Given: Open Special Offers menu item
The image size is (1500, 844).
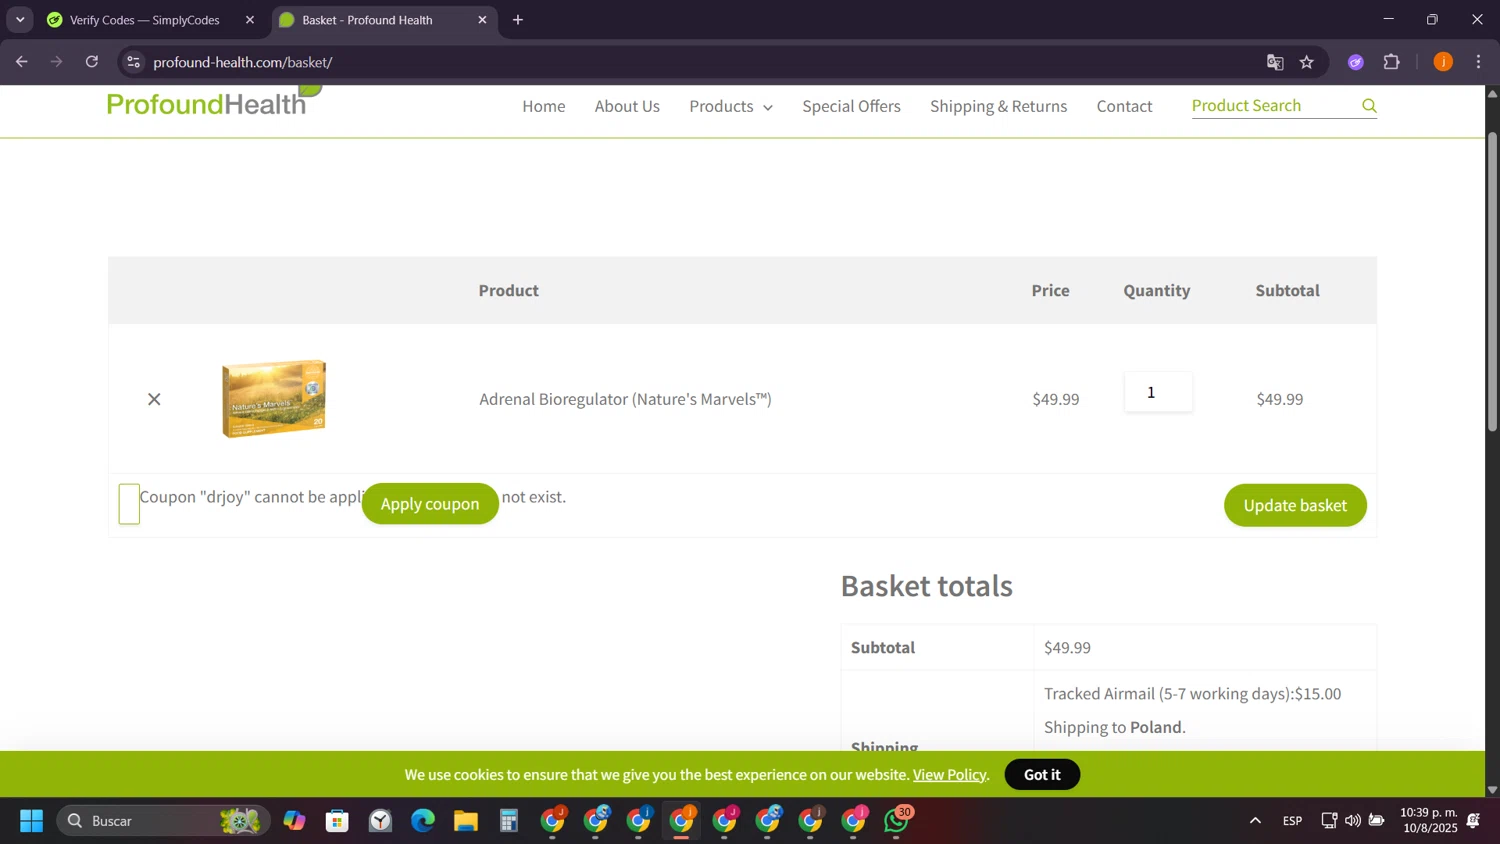Looking at the screenshot, I should [x=851, y=106].
